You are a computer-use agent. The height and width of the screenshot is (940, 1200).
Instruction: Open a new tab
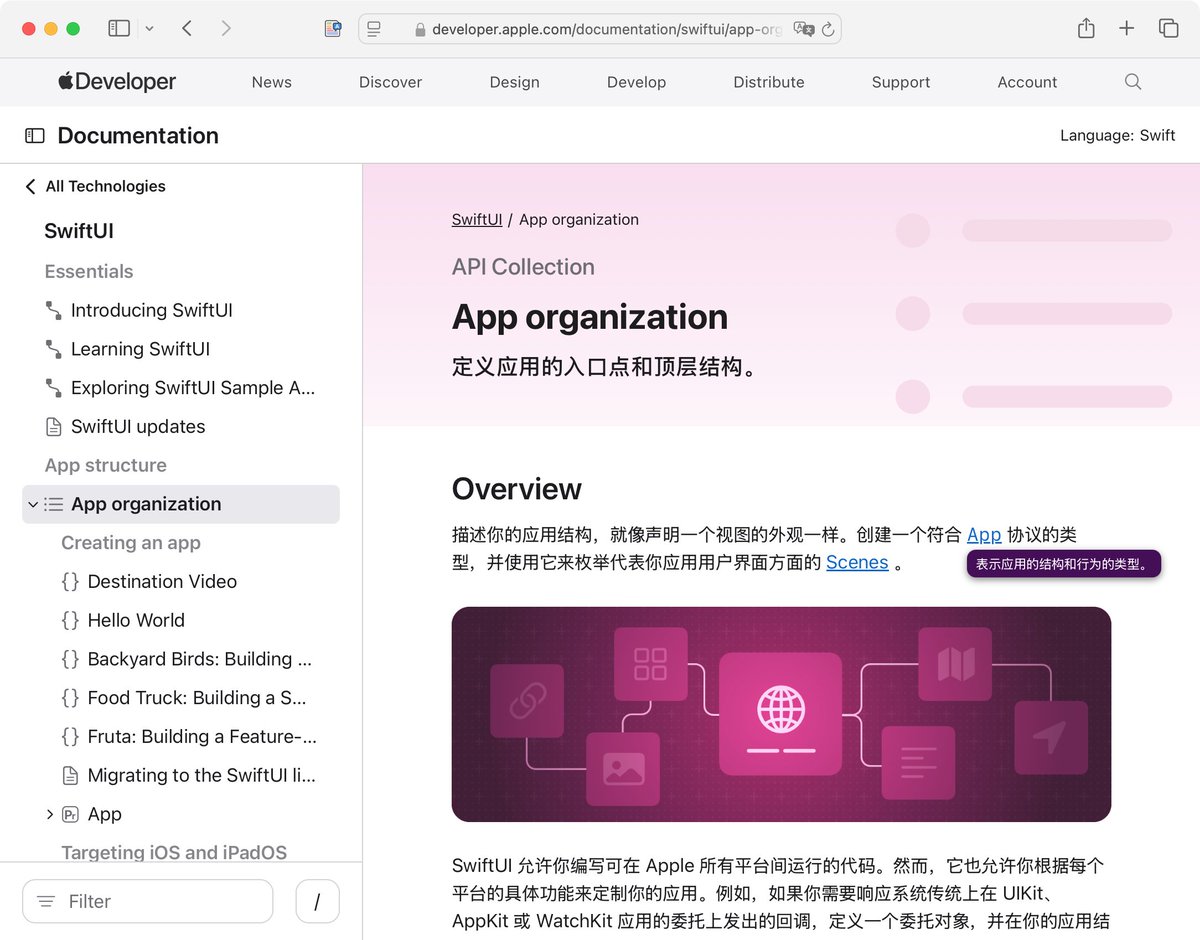point(1126,29)
